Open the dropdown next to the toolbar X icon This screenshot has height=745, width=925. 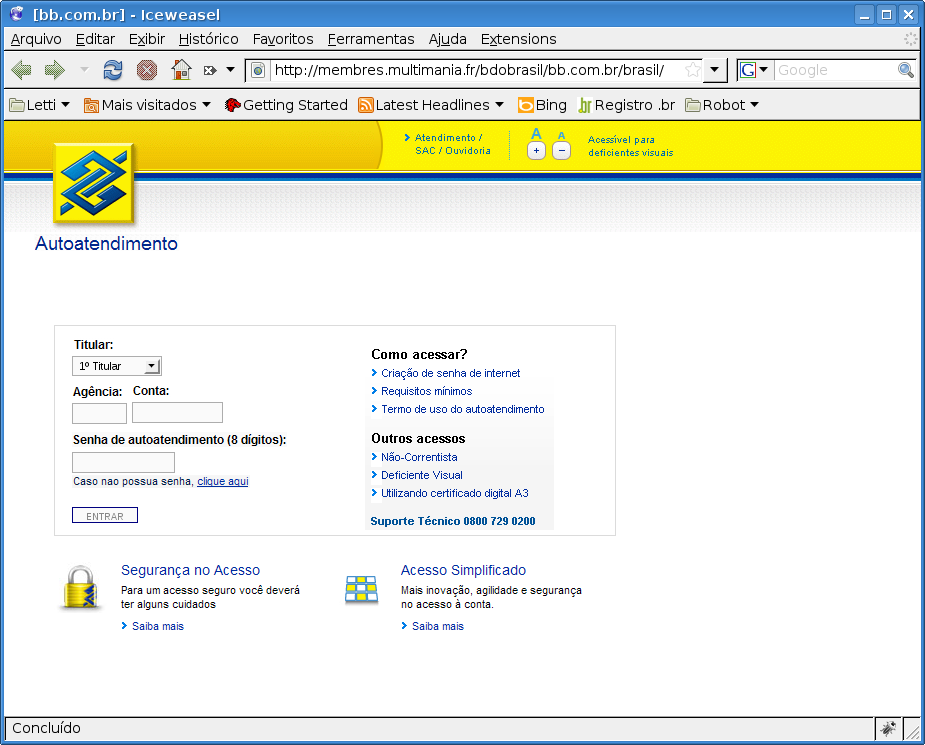[x=231, y=70]
